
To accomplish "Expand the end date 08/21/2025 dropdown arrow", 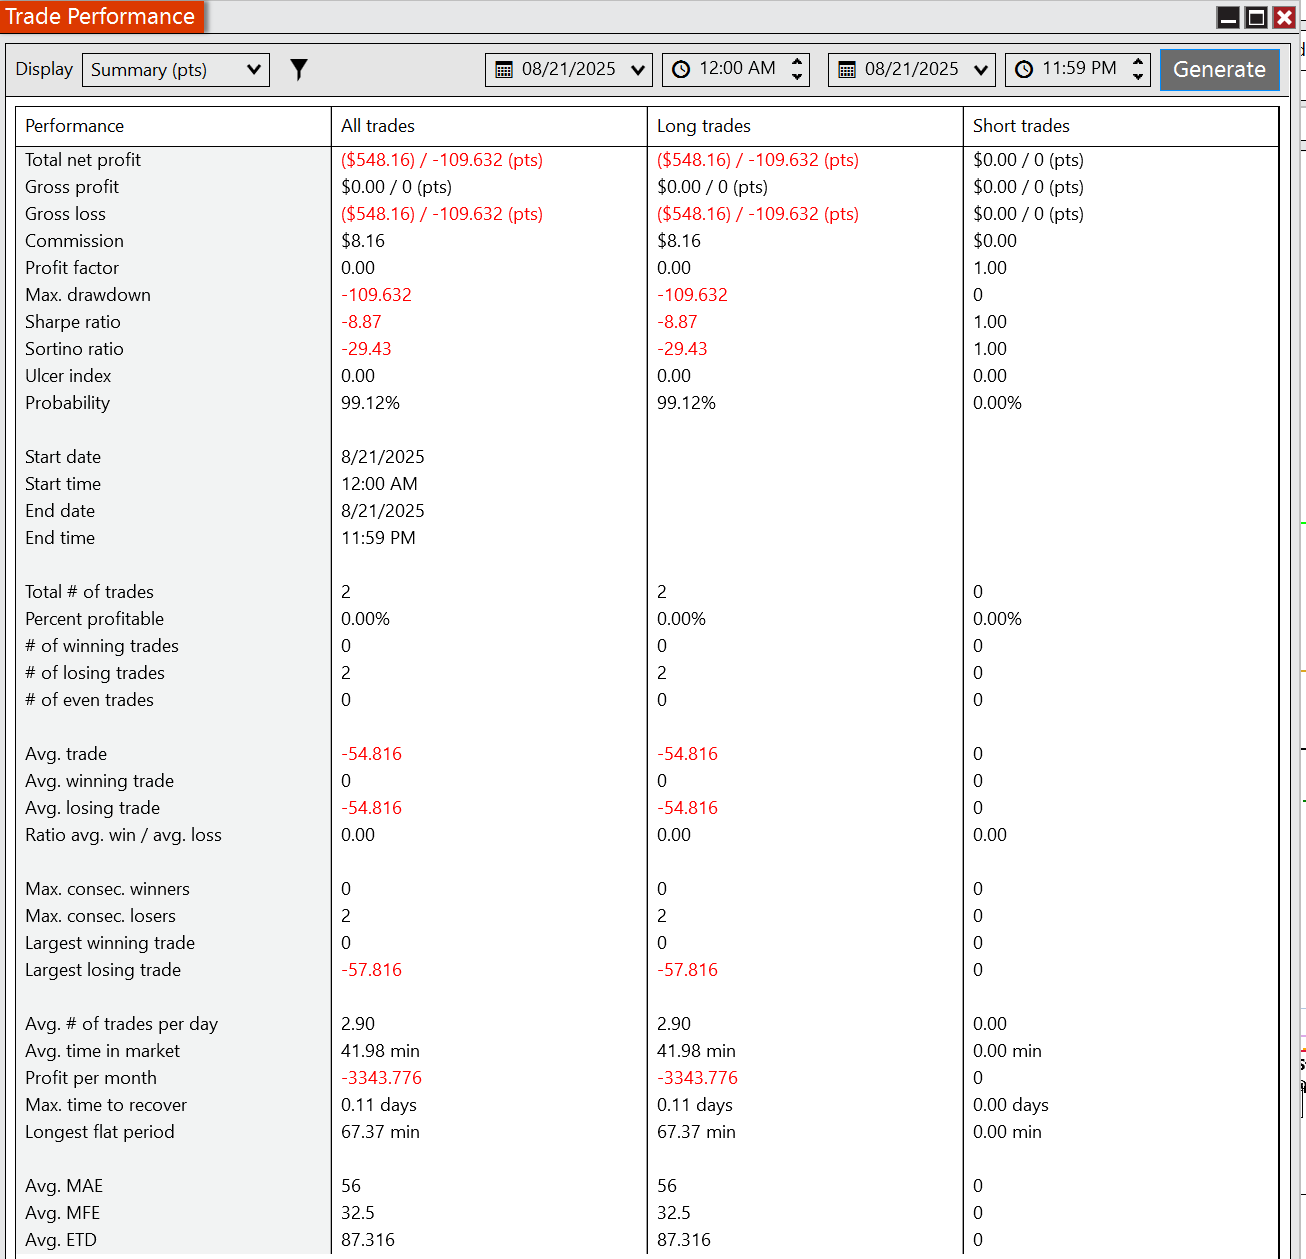I will pos(981,70).
